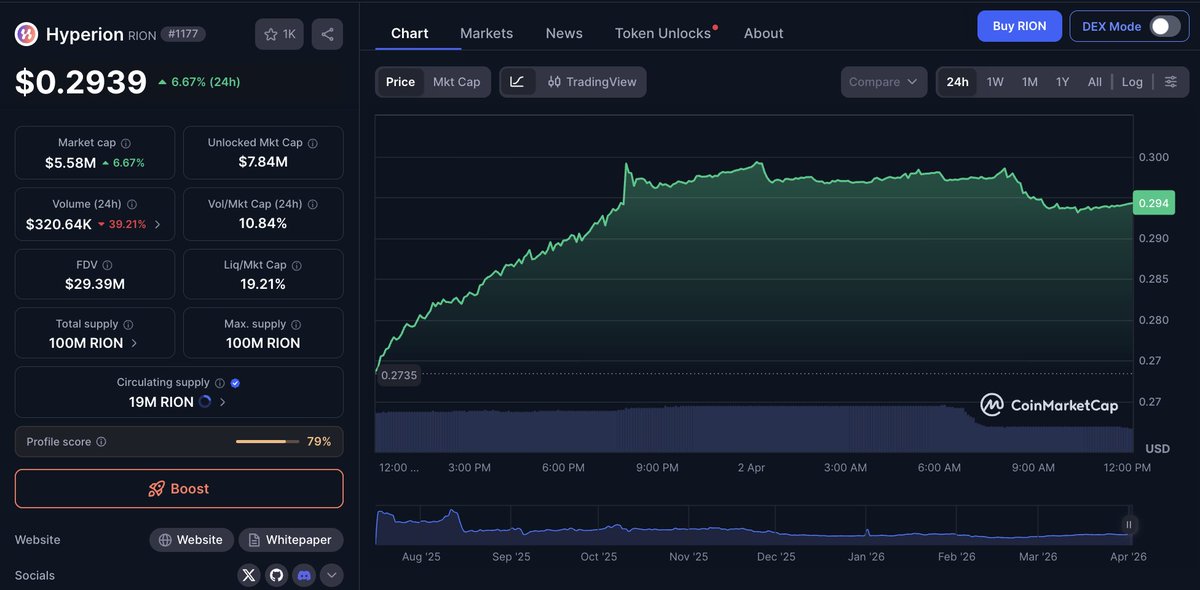Open the GitHub social link
Viewport: 1200px width, 590px height.
(277, 575)
